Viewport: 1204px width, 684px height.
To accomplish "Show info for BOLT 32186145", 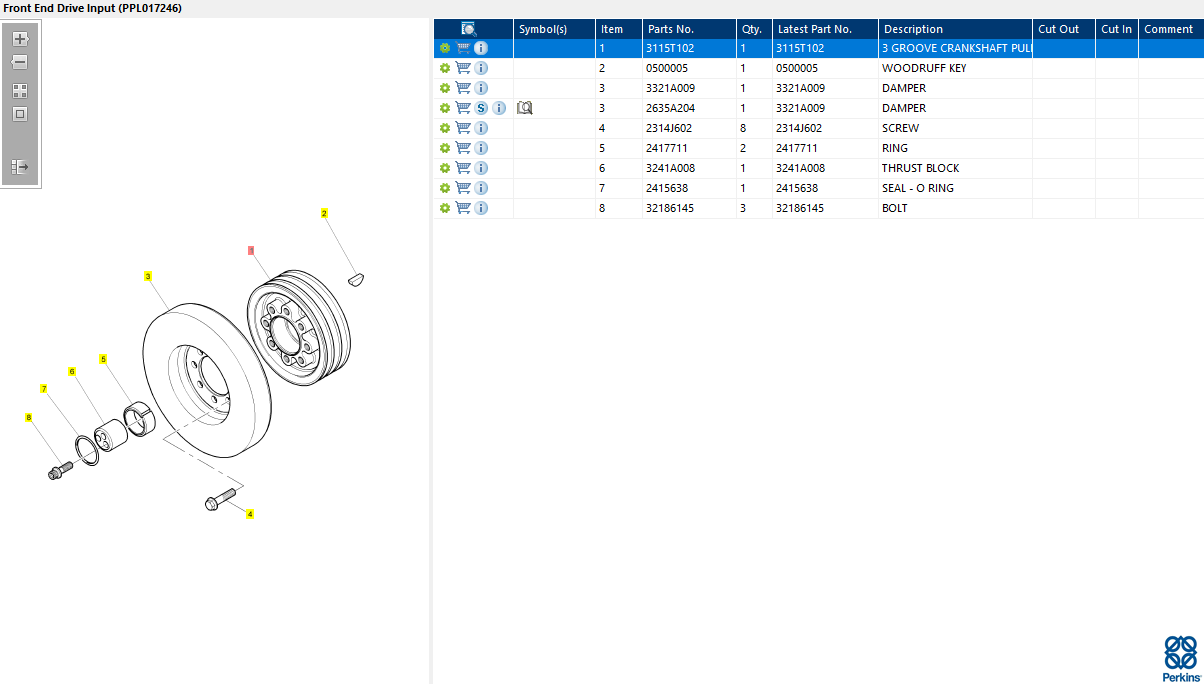I will [x=481, y=208].
